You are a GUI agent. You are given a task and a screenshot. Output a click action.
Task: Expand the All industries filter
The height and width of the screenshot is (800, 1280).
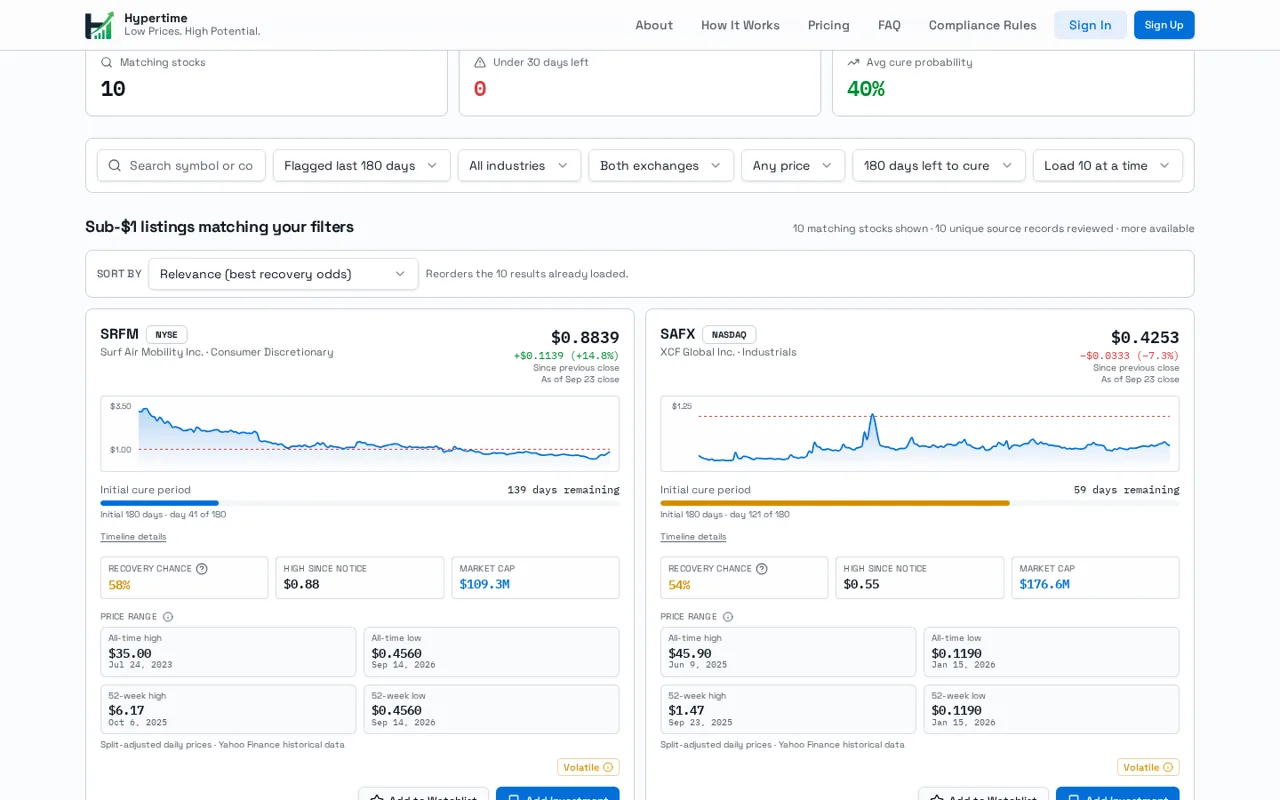click(519, 165)
